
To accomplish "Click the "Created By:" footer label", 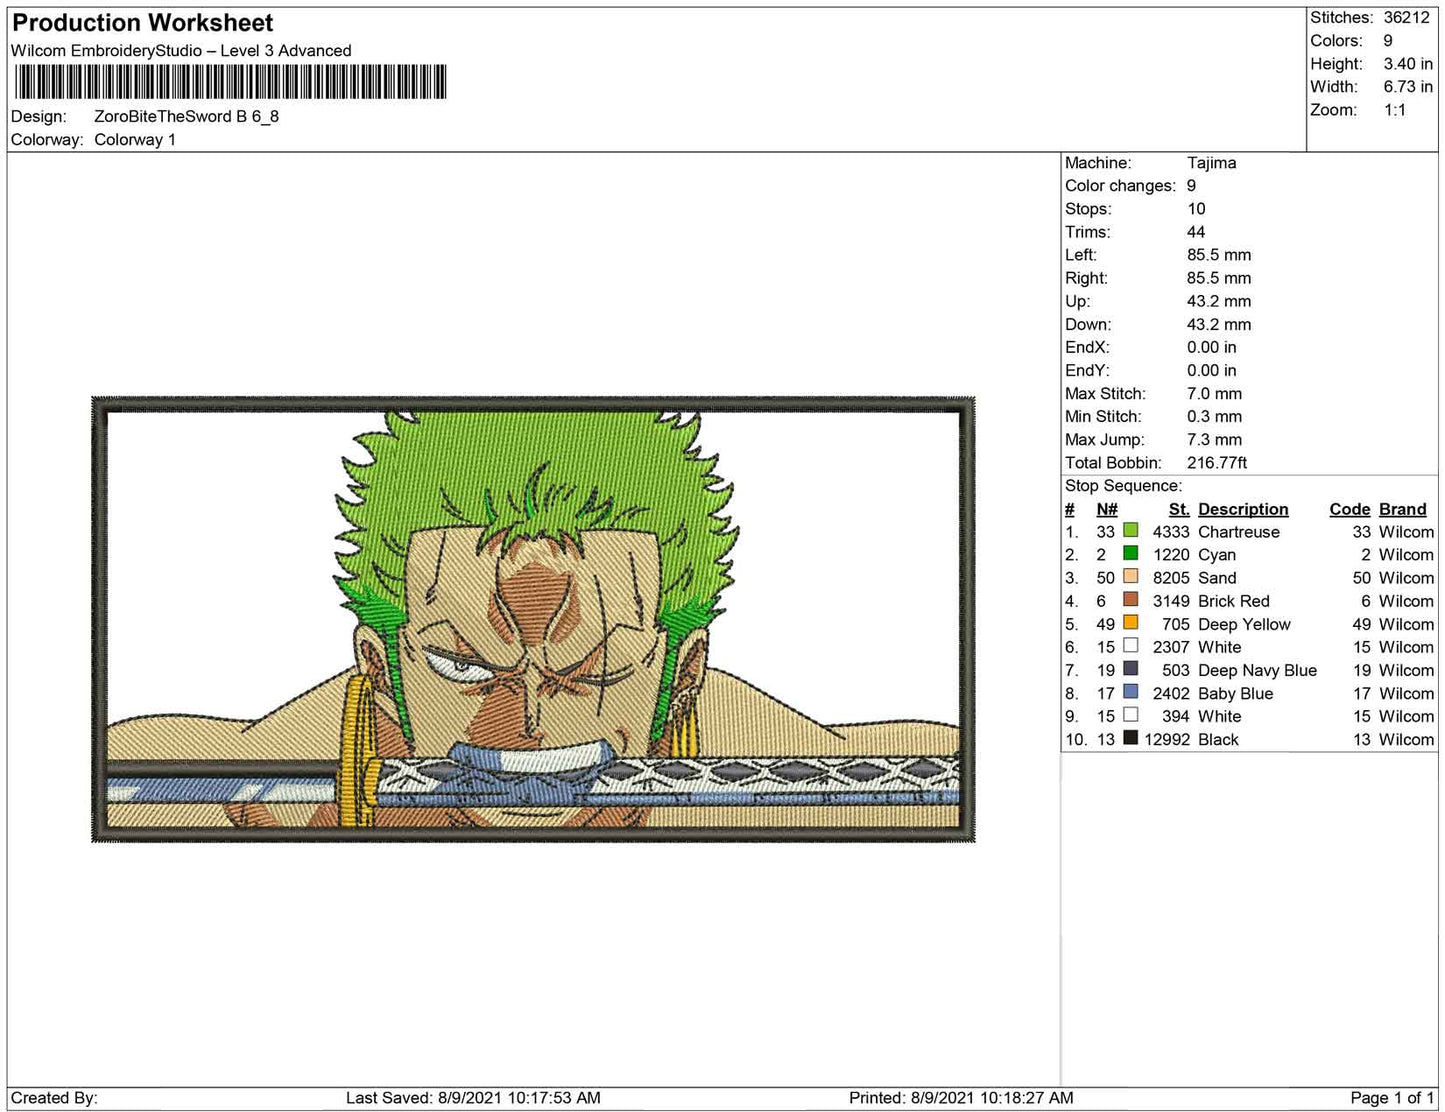I will 54,1098.
